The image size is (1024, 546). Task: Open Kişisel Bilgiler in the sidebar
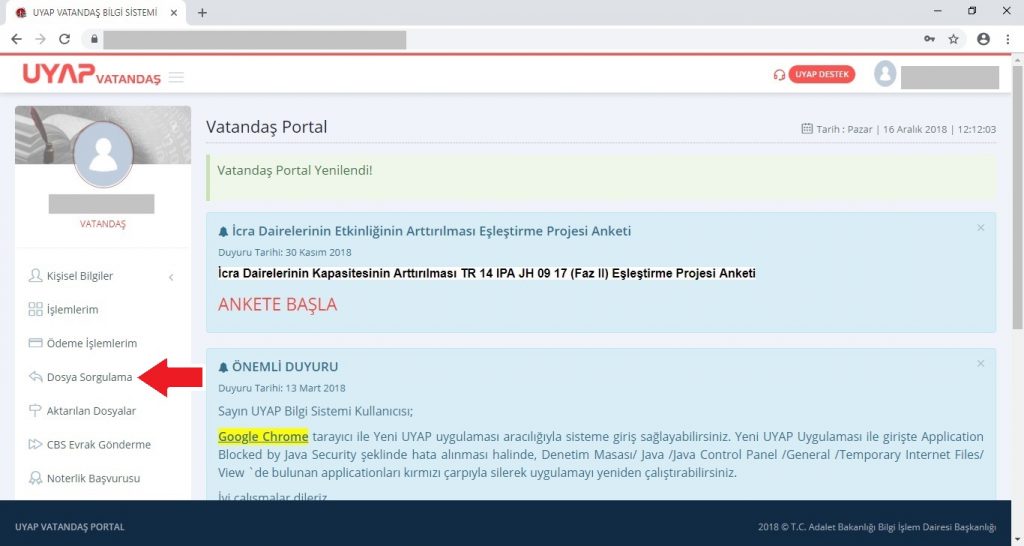(80, 276)
